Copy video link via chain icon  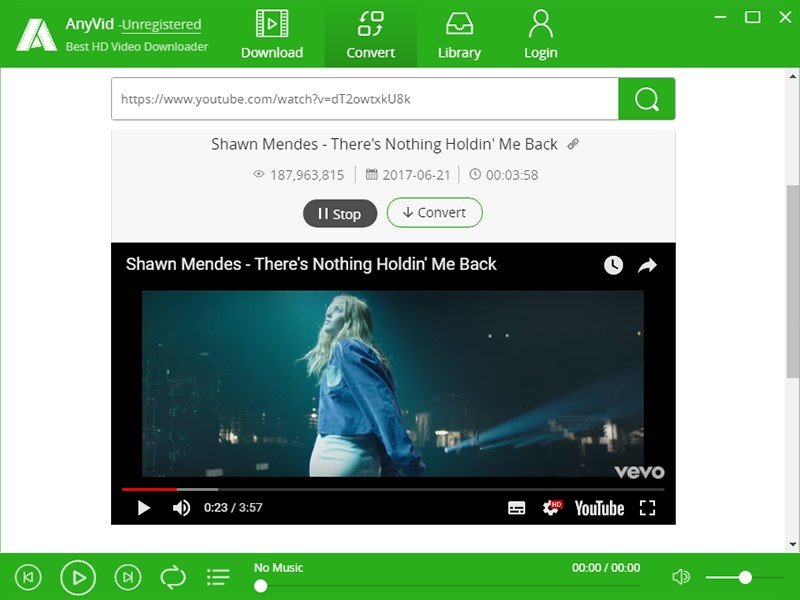(x=573, y=144)
